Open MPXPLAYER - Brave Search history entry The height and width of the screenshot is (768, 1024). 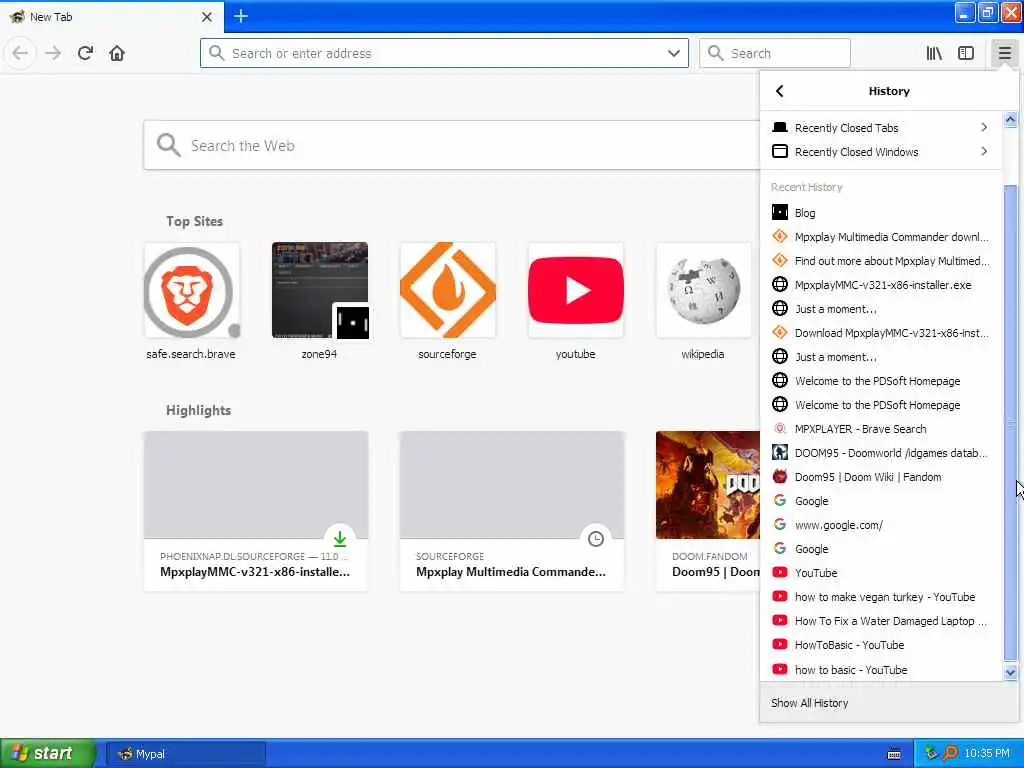pos(880,428)
